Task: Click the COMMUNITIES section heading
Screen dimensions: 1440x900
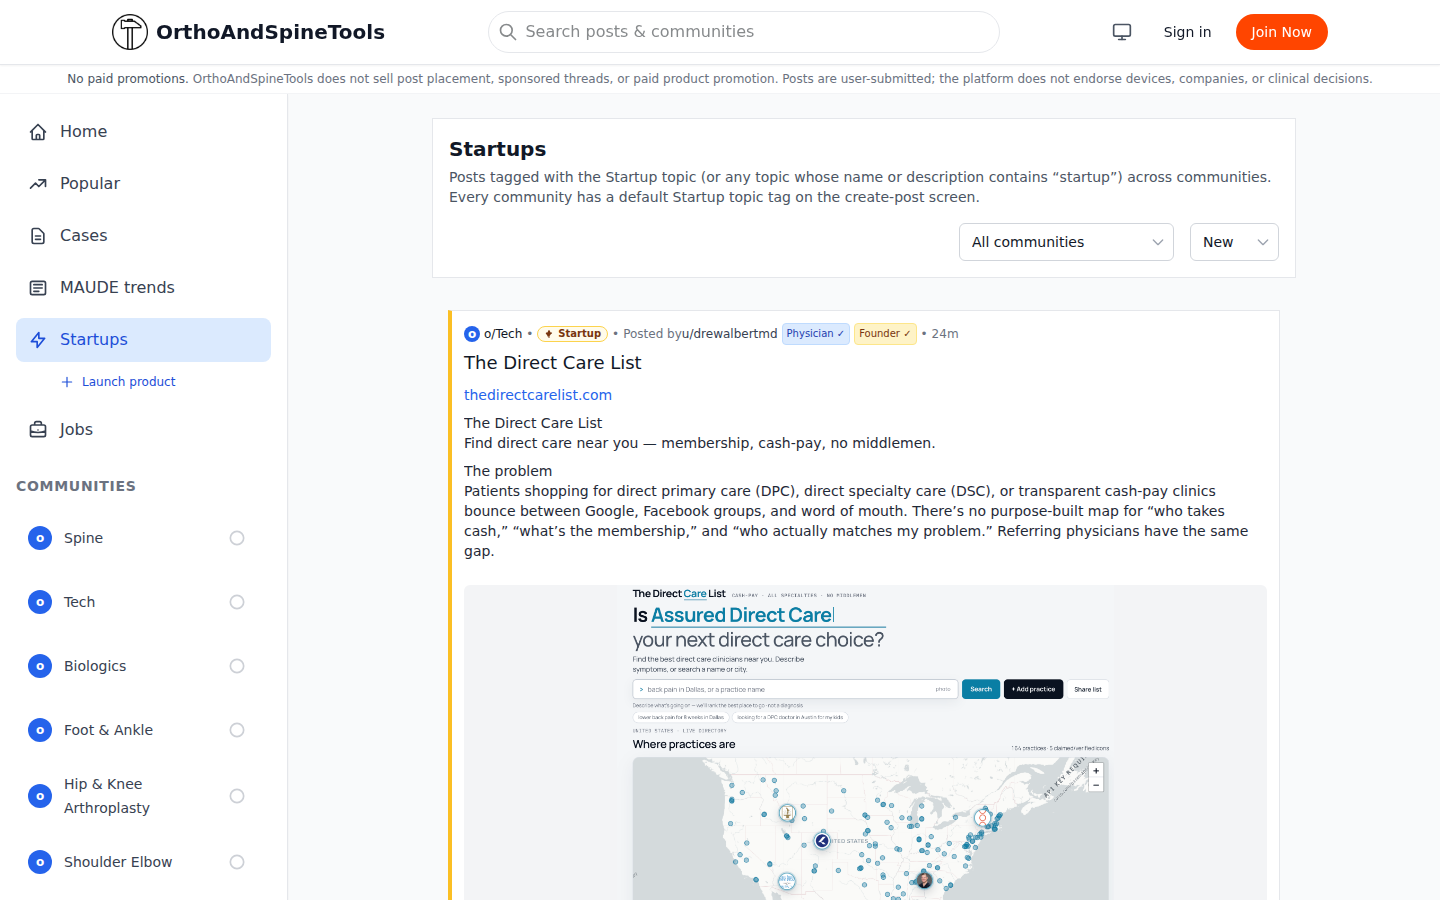Action: coord(76,486)
